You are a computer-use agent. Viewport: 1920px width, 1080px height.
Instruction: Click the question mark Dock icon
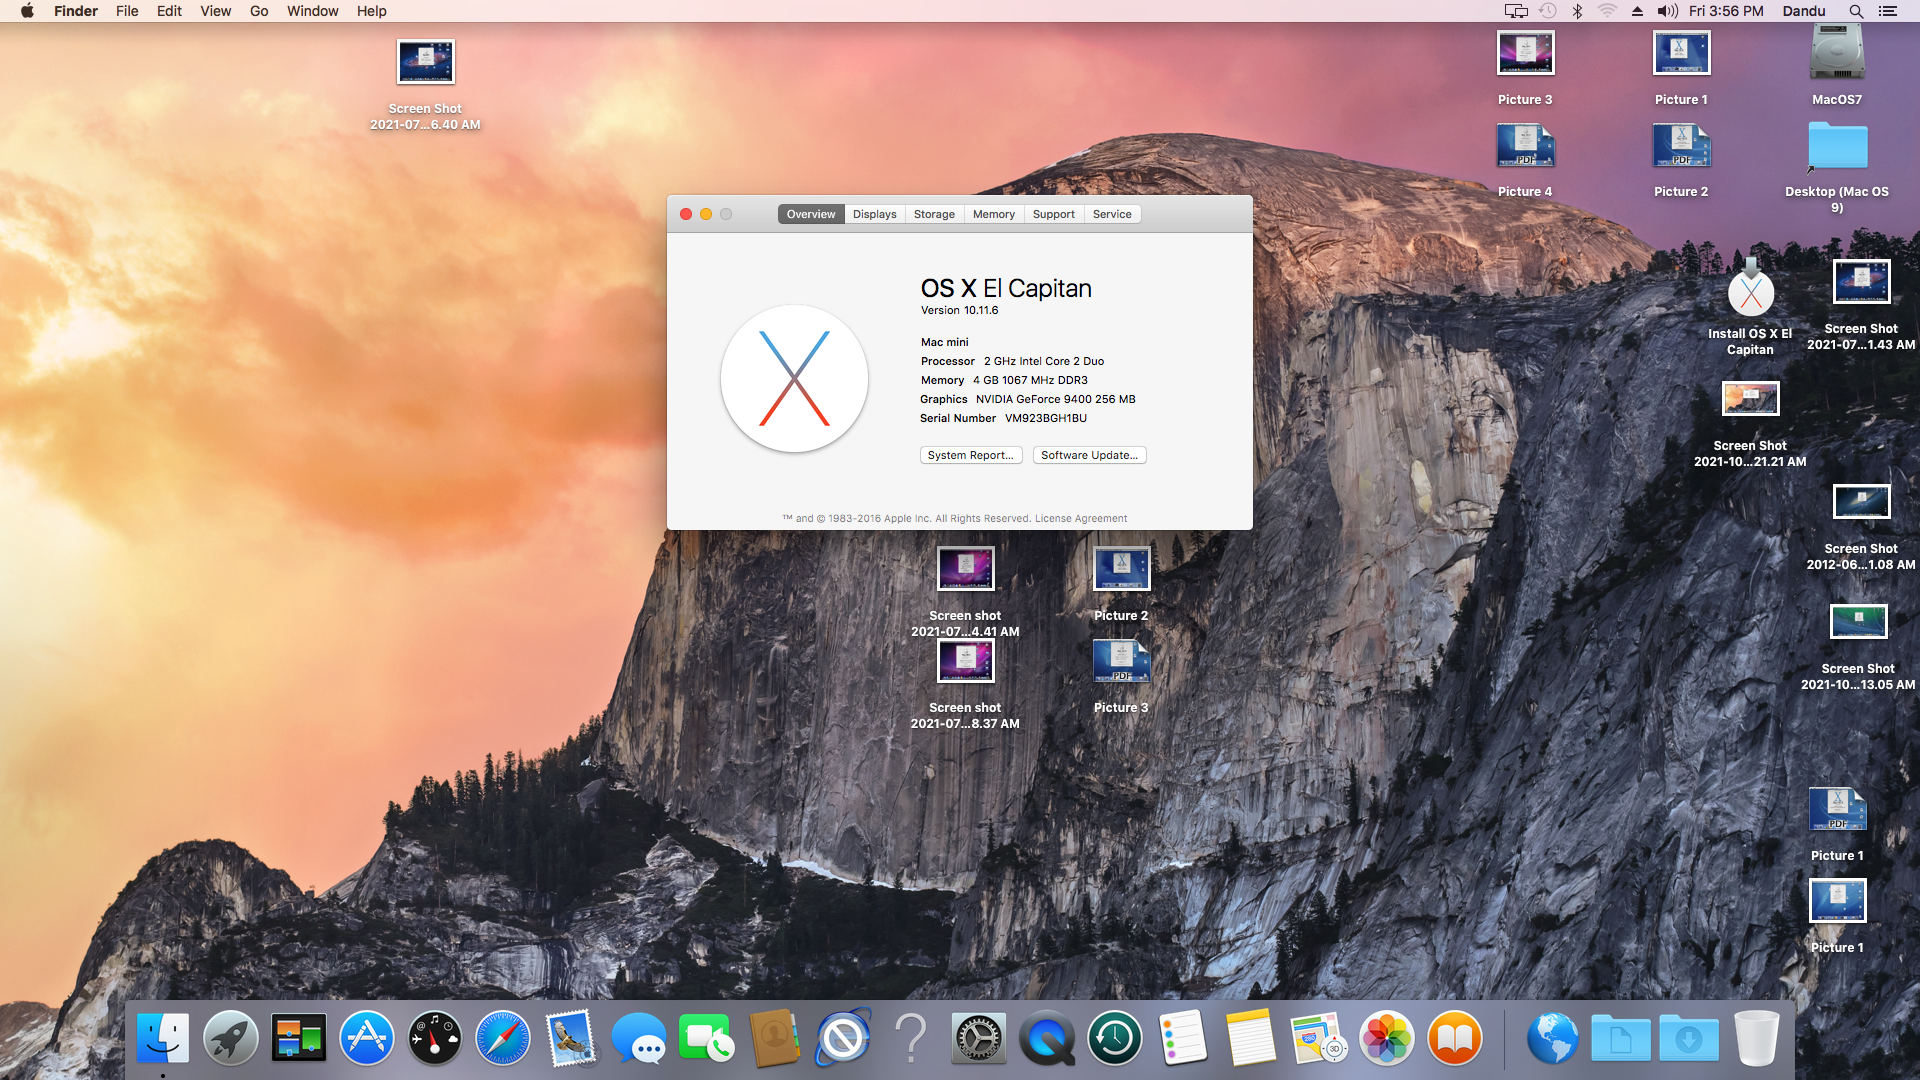click(910, 1038)
